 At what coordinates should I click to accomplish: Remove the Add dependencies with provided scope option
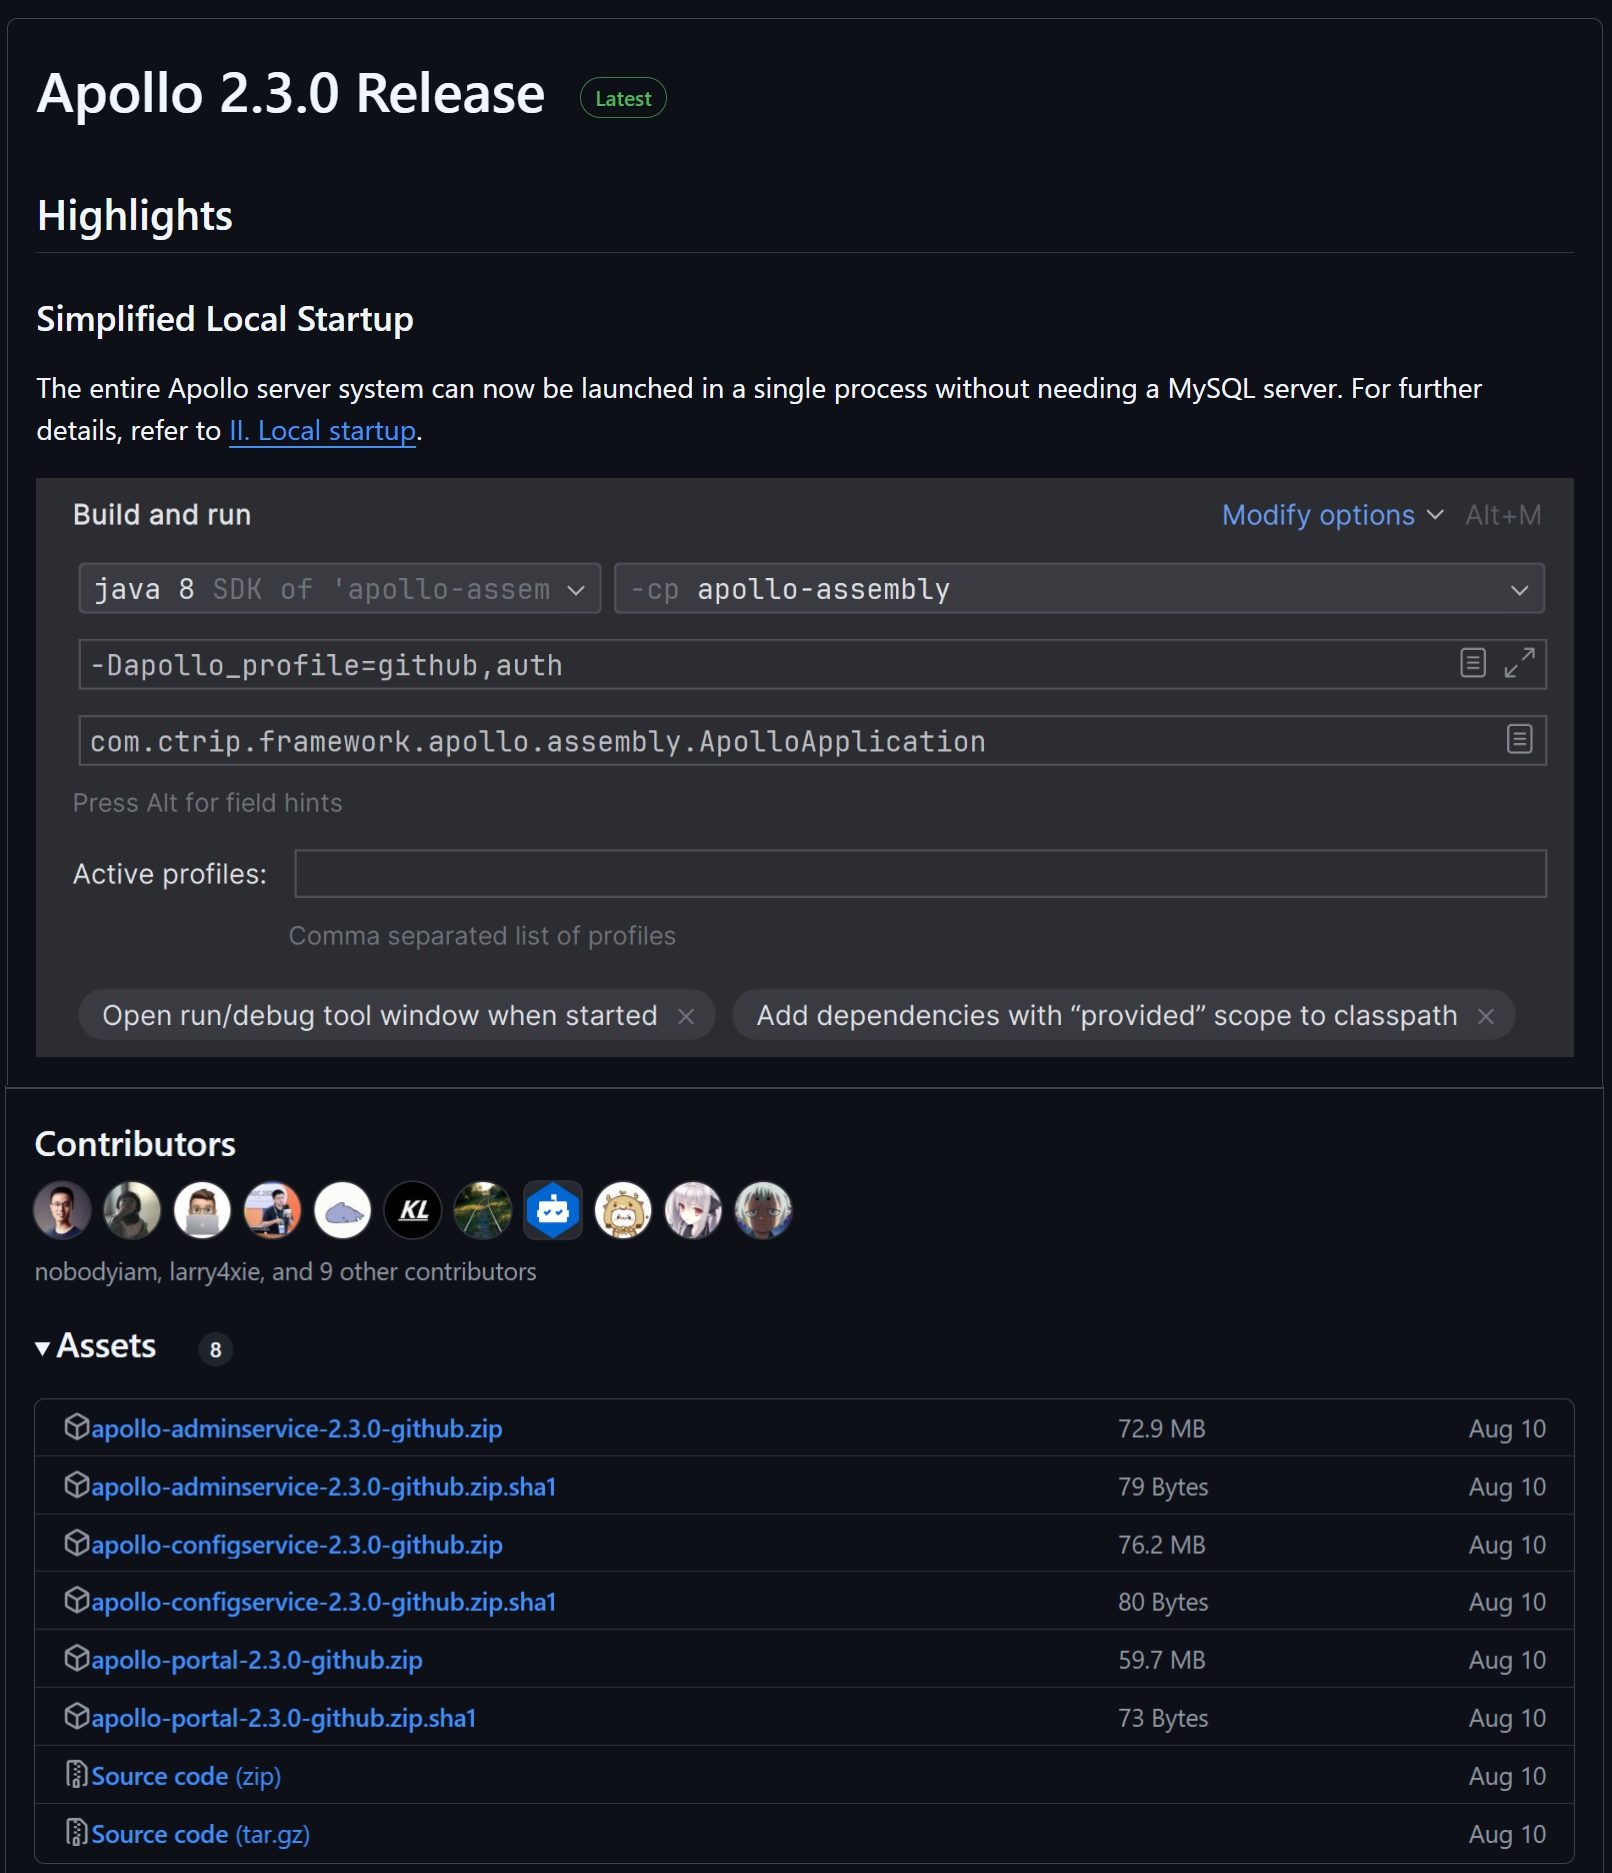(x=1486, y=1016)
